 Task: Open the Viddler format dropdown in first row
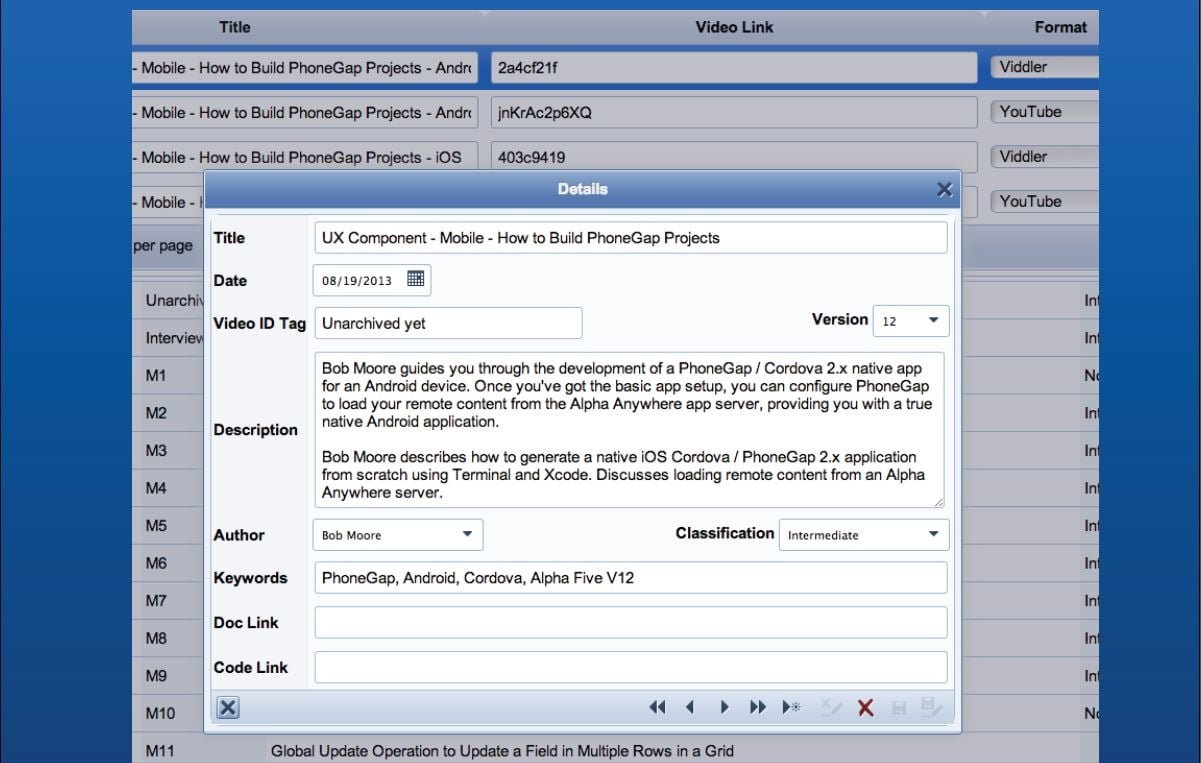[1044, 67]
